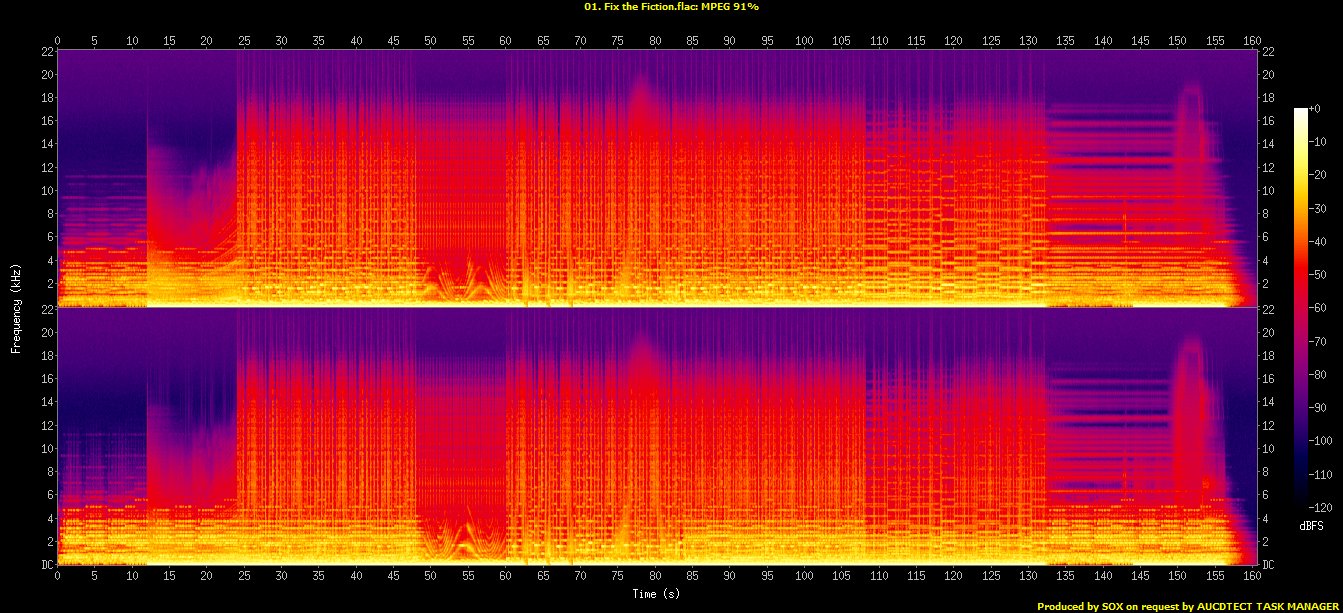Click the 'Frequency (kHz)' vertical axis label
1343x613 pixels.
(16, 306)
